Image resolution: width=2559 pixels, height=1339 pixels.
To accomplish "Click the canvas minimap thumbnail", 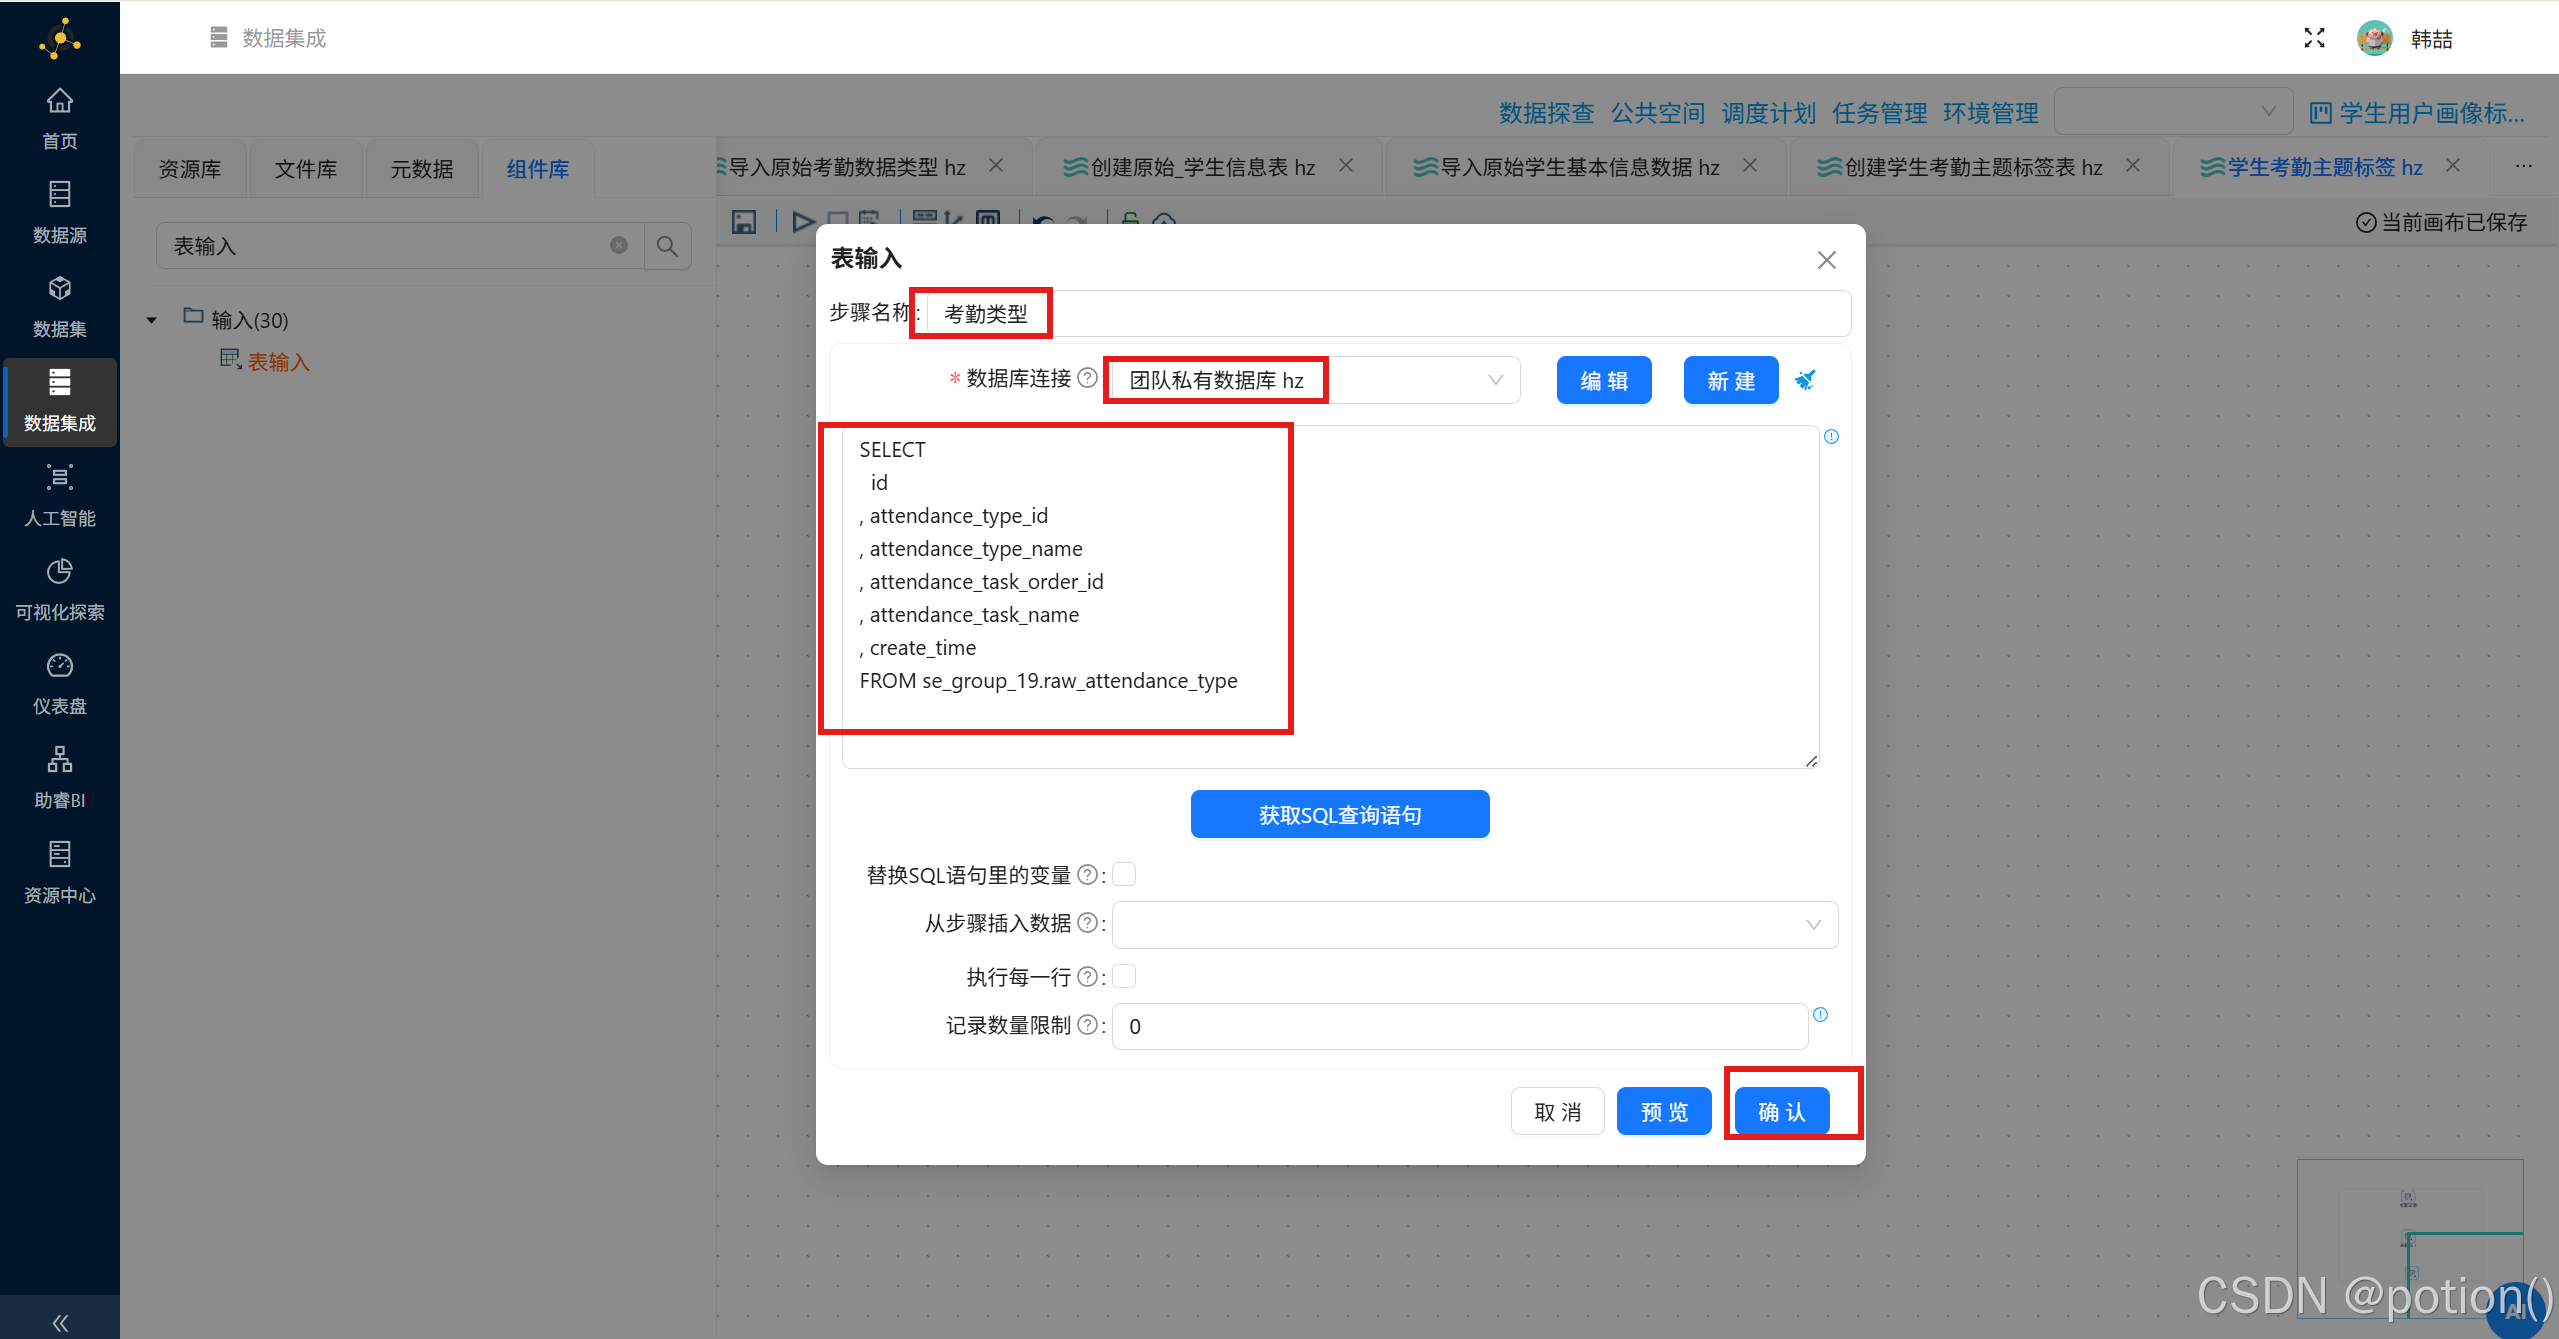I will 2410,1238.
